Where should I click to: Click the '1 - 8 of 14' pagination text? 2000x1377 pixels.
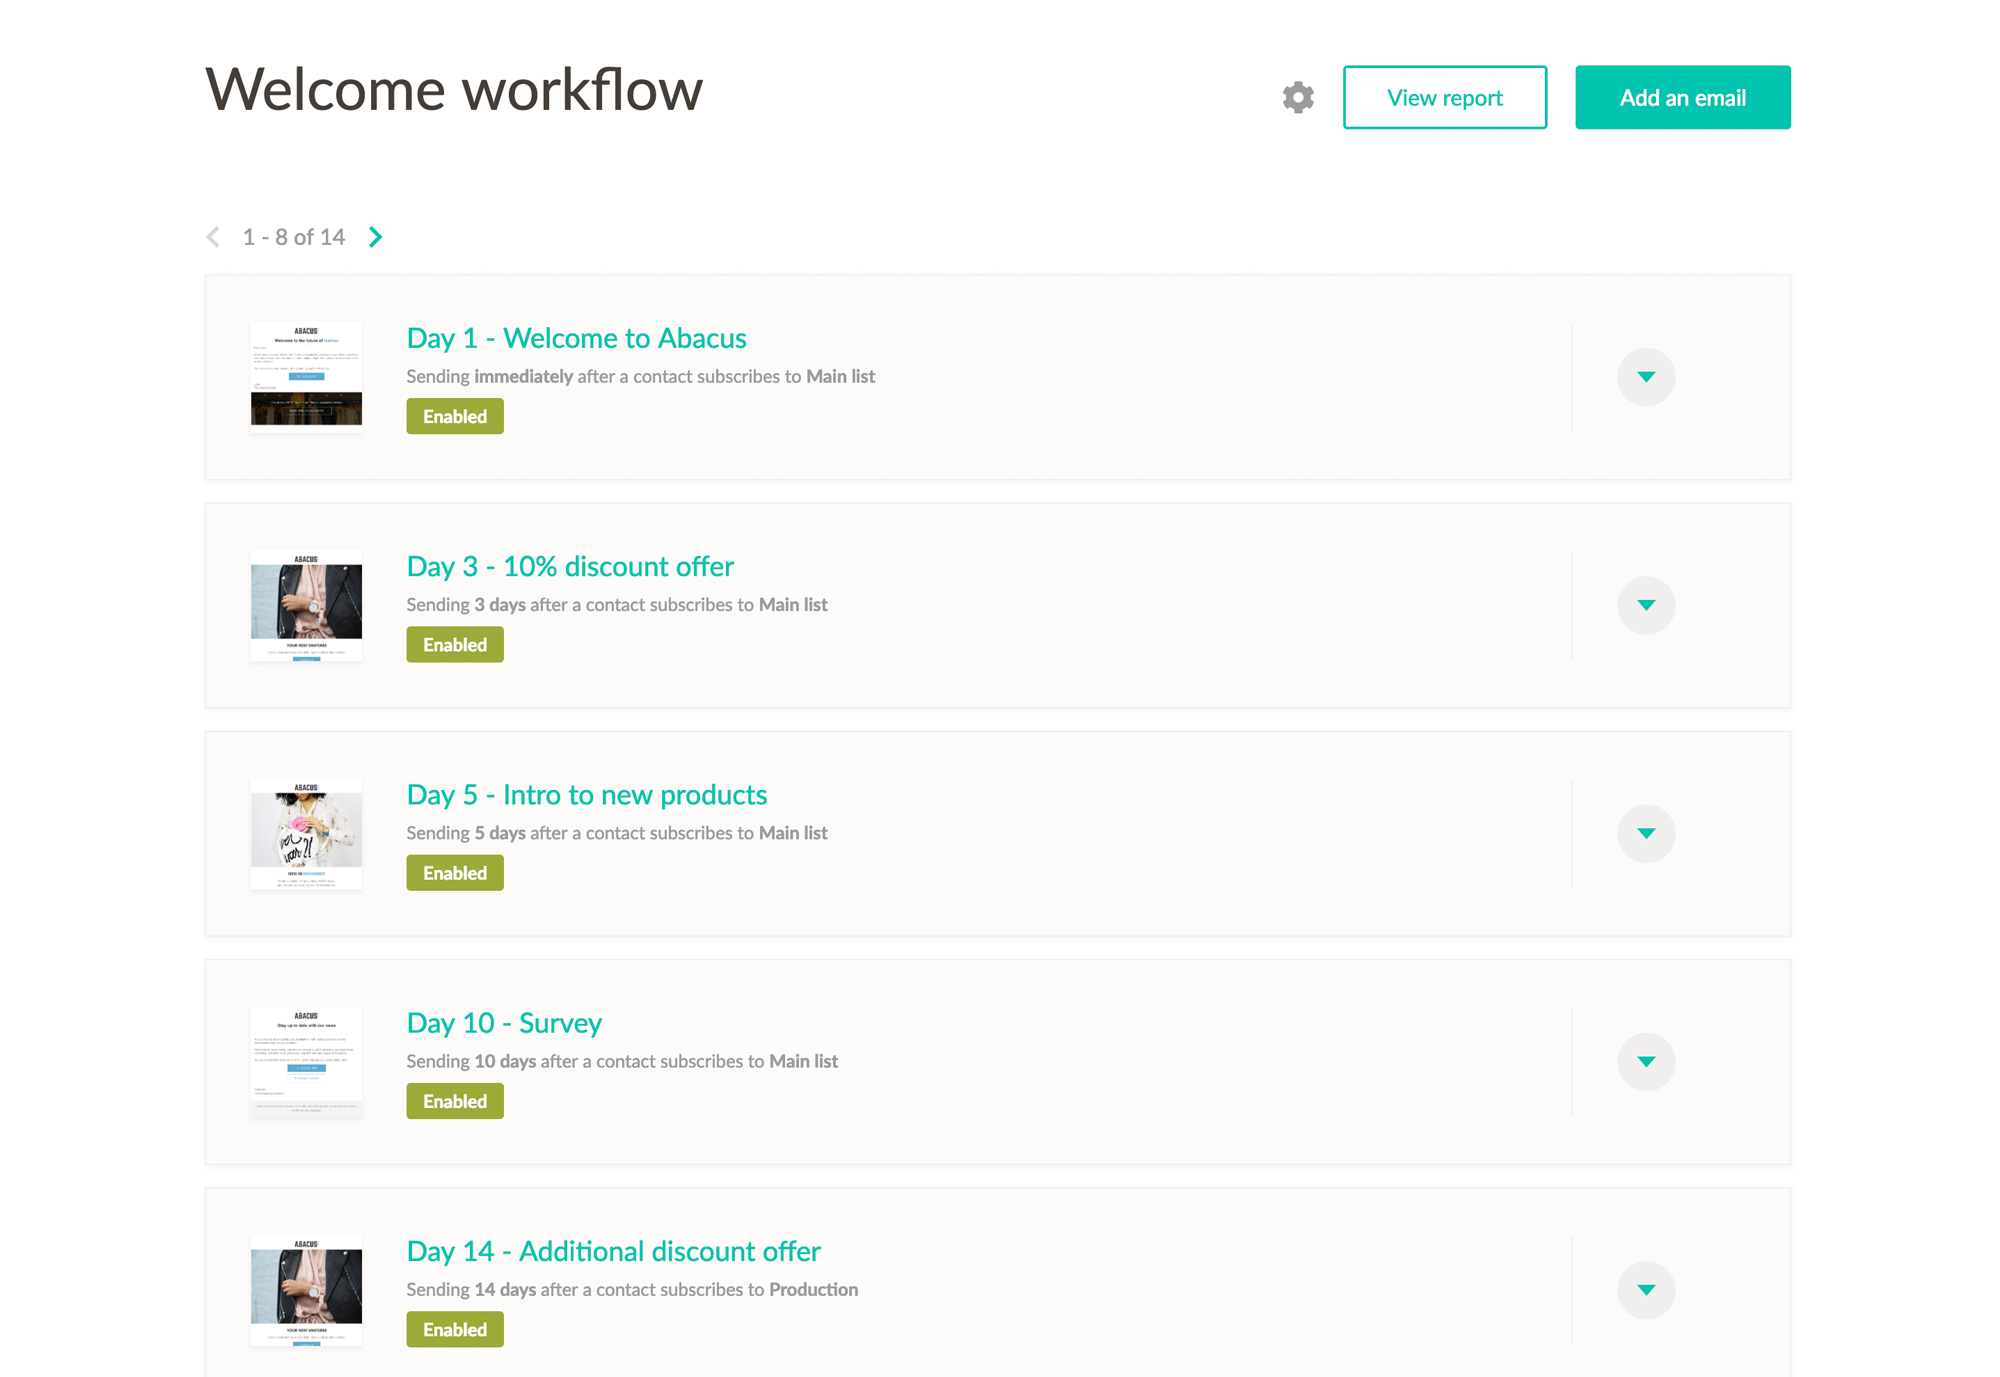point(294,237)
